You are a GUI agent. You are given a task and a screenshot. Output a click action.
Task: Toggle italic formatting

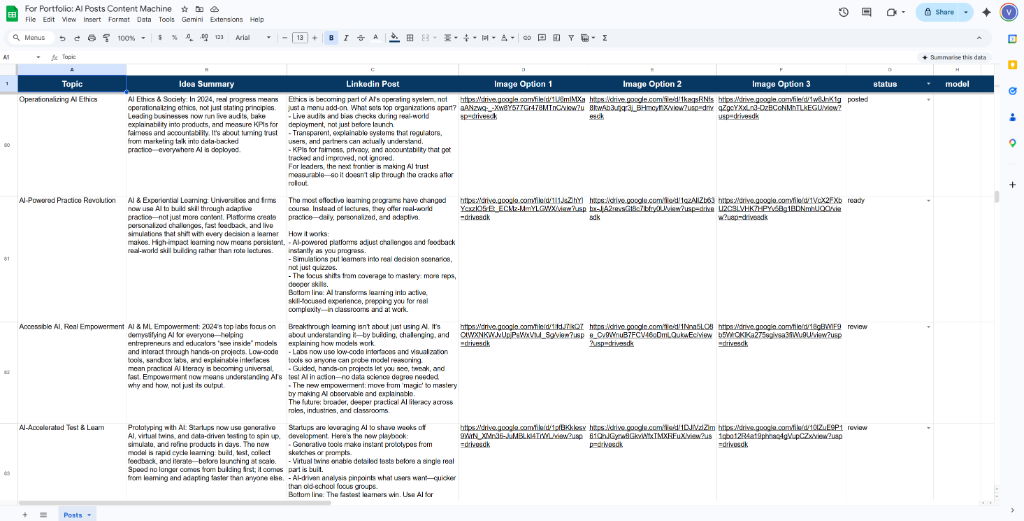click(x=346, y=38)
